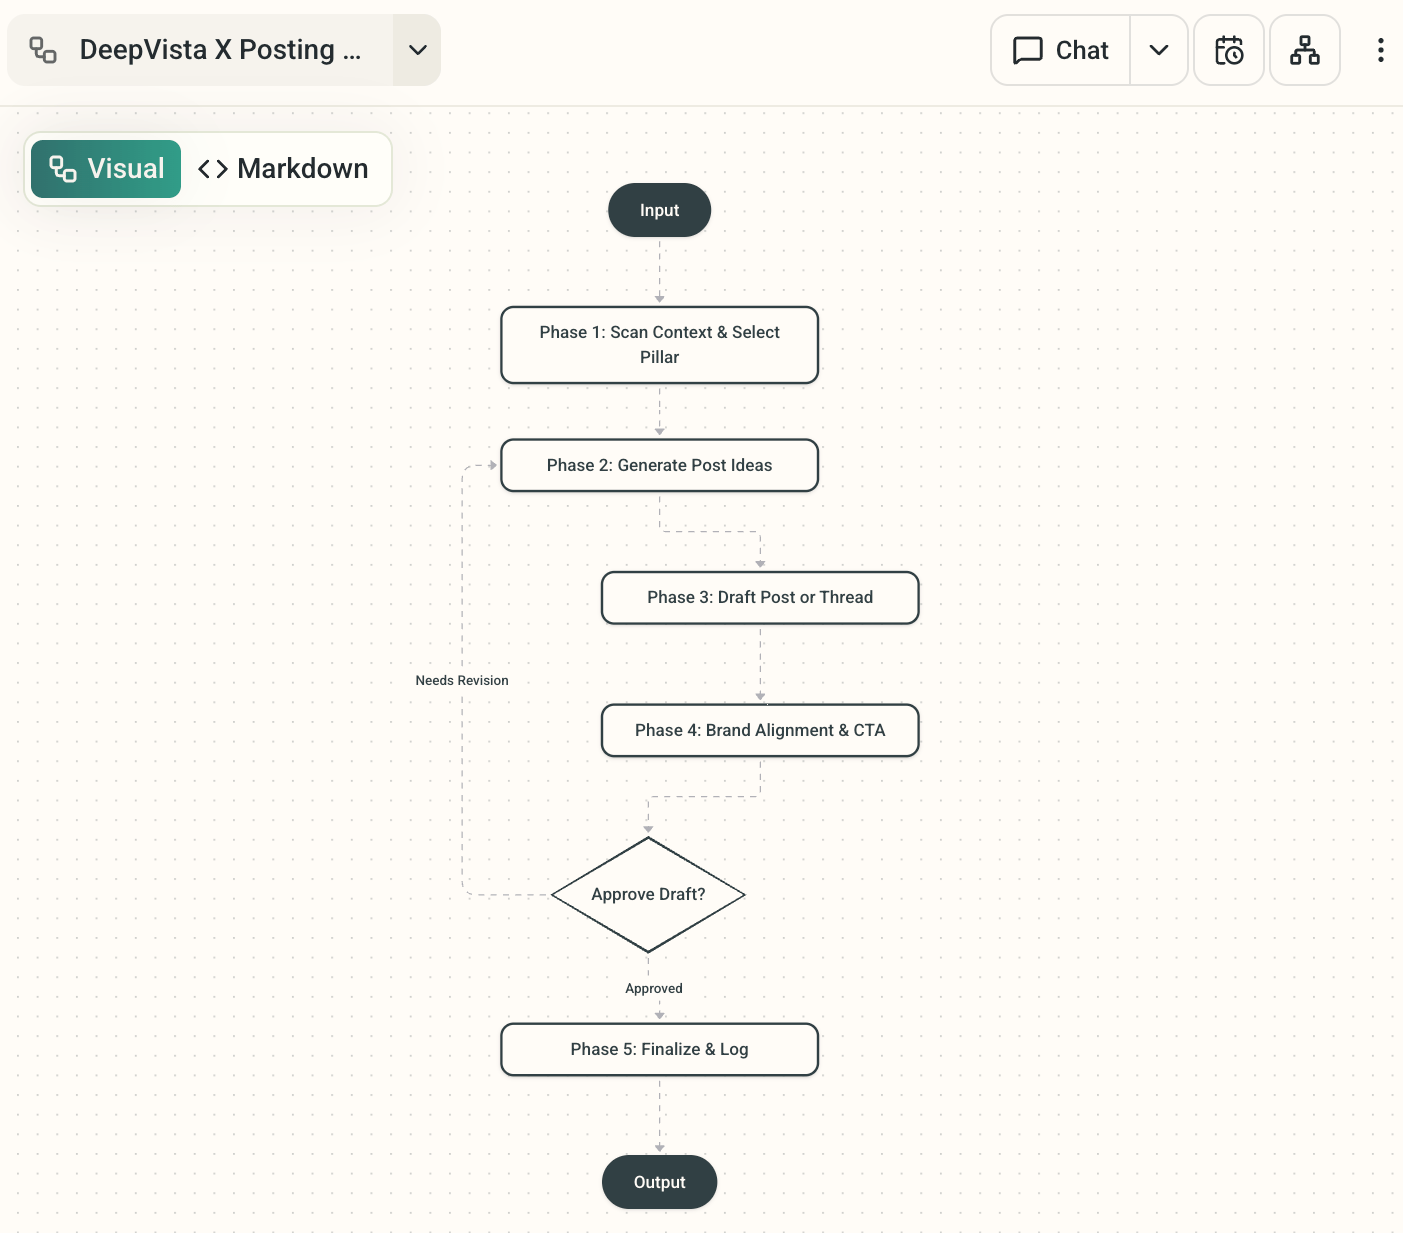Open the DeepVista X Posting title dropdown
1403x1233 pixels.
(417, 50)
